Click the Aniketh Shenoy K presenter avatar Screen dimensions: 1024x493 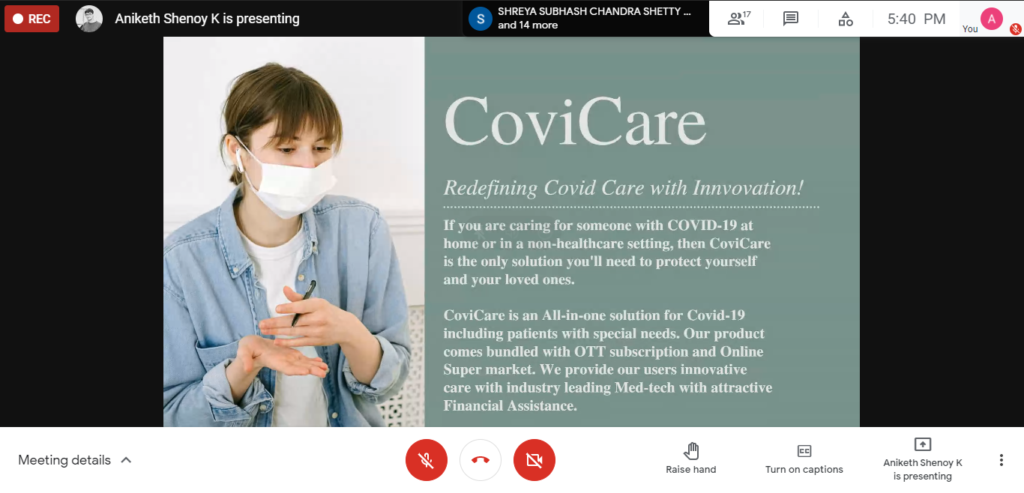point(89,19)
